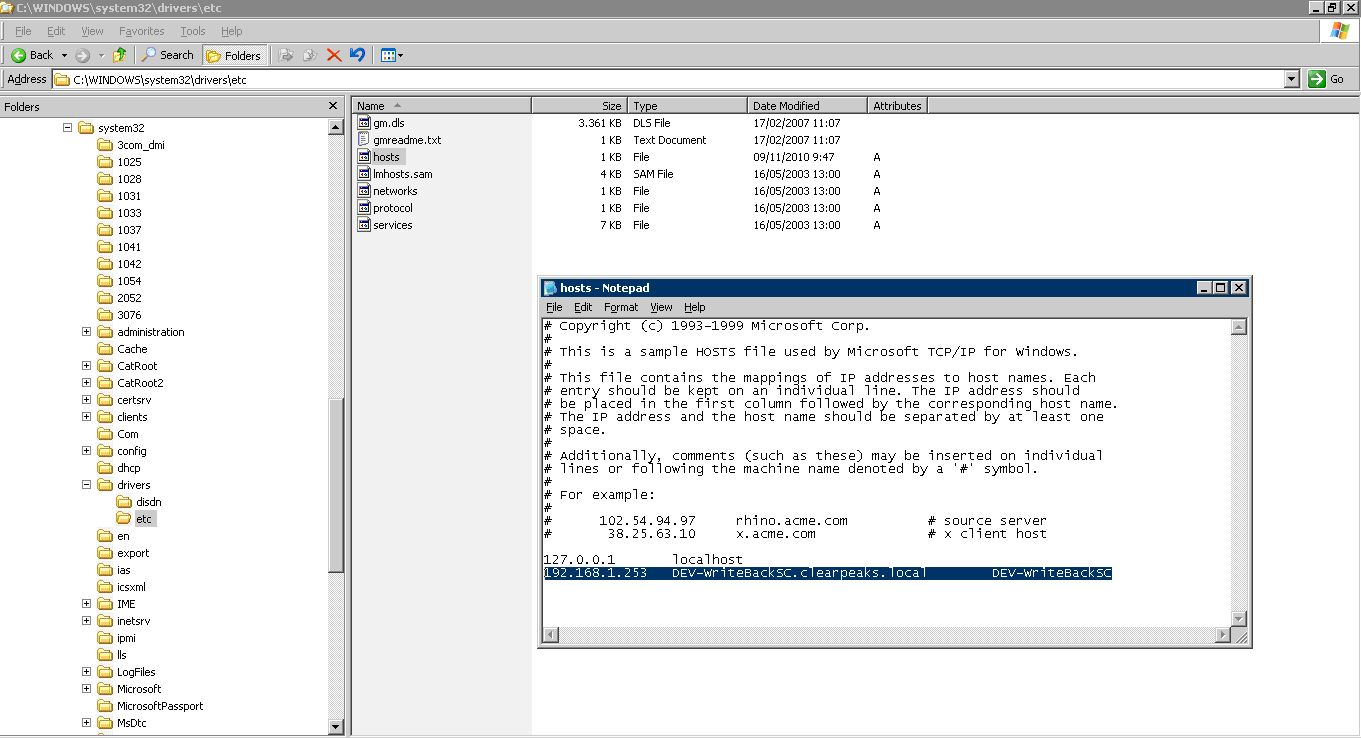Click the folder tree scrollbar up arrow
Viewport: 1361px width, 738px height.
point(335,127)
